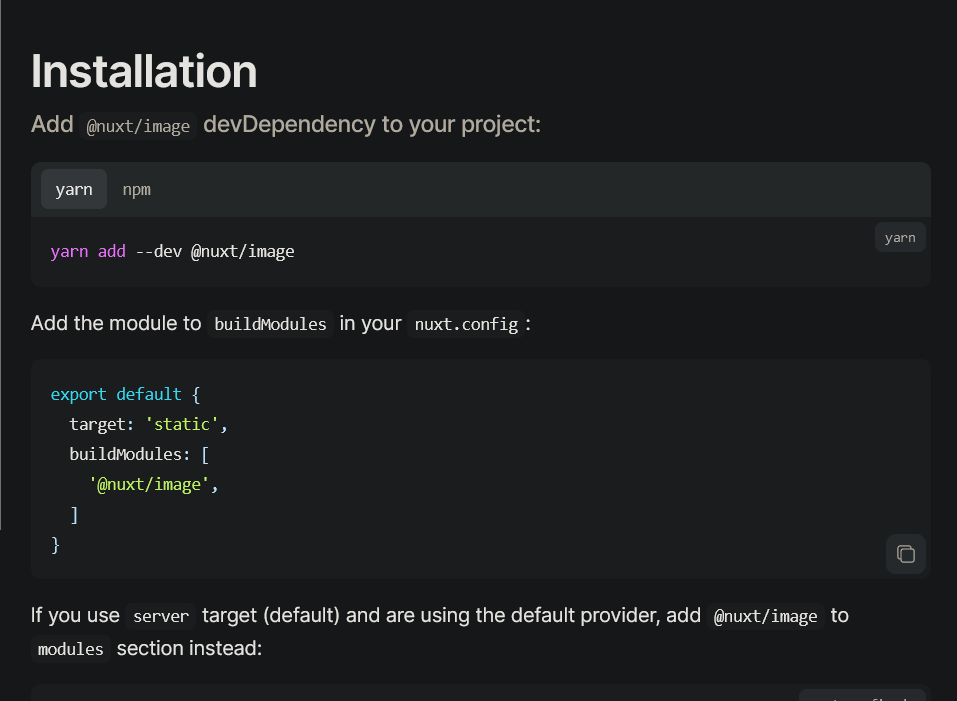Switch to the npm tab
This screenshot has width=957, height=701.
click(137, 190)
